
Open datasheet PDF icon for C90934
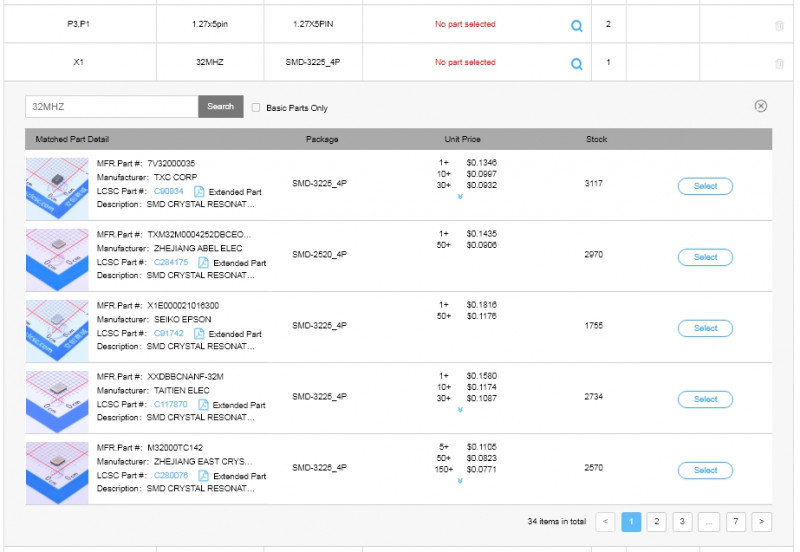pyautogui.click(x=199, y=191)
